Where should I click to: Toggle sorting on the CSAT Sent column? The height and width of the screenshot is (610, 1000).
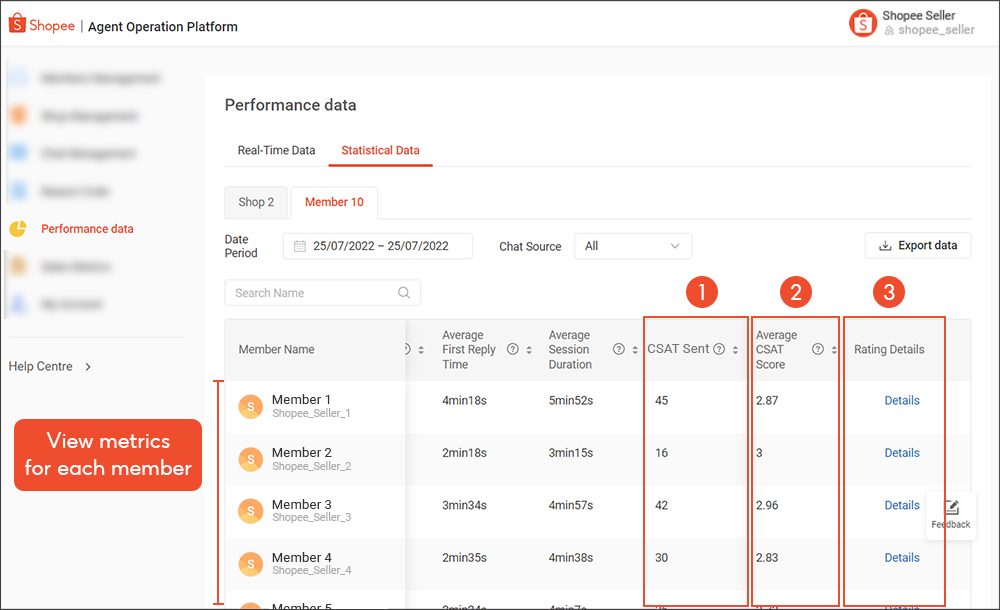pos(736,348)
